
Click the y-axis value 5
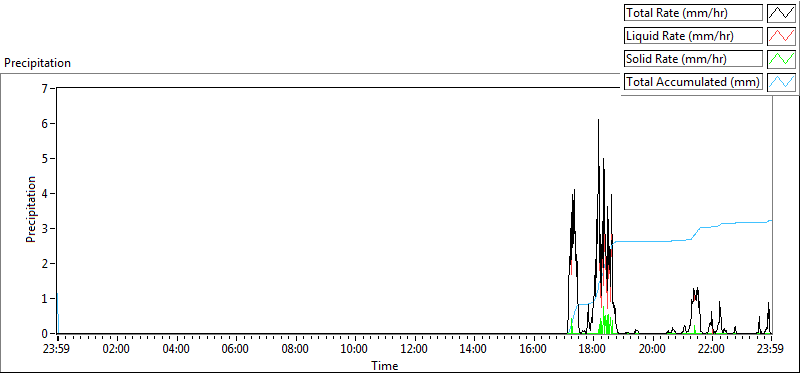[45, 159]
